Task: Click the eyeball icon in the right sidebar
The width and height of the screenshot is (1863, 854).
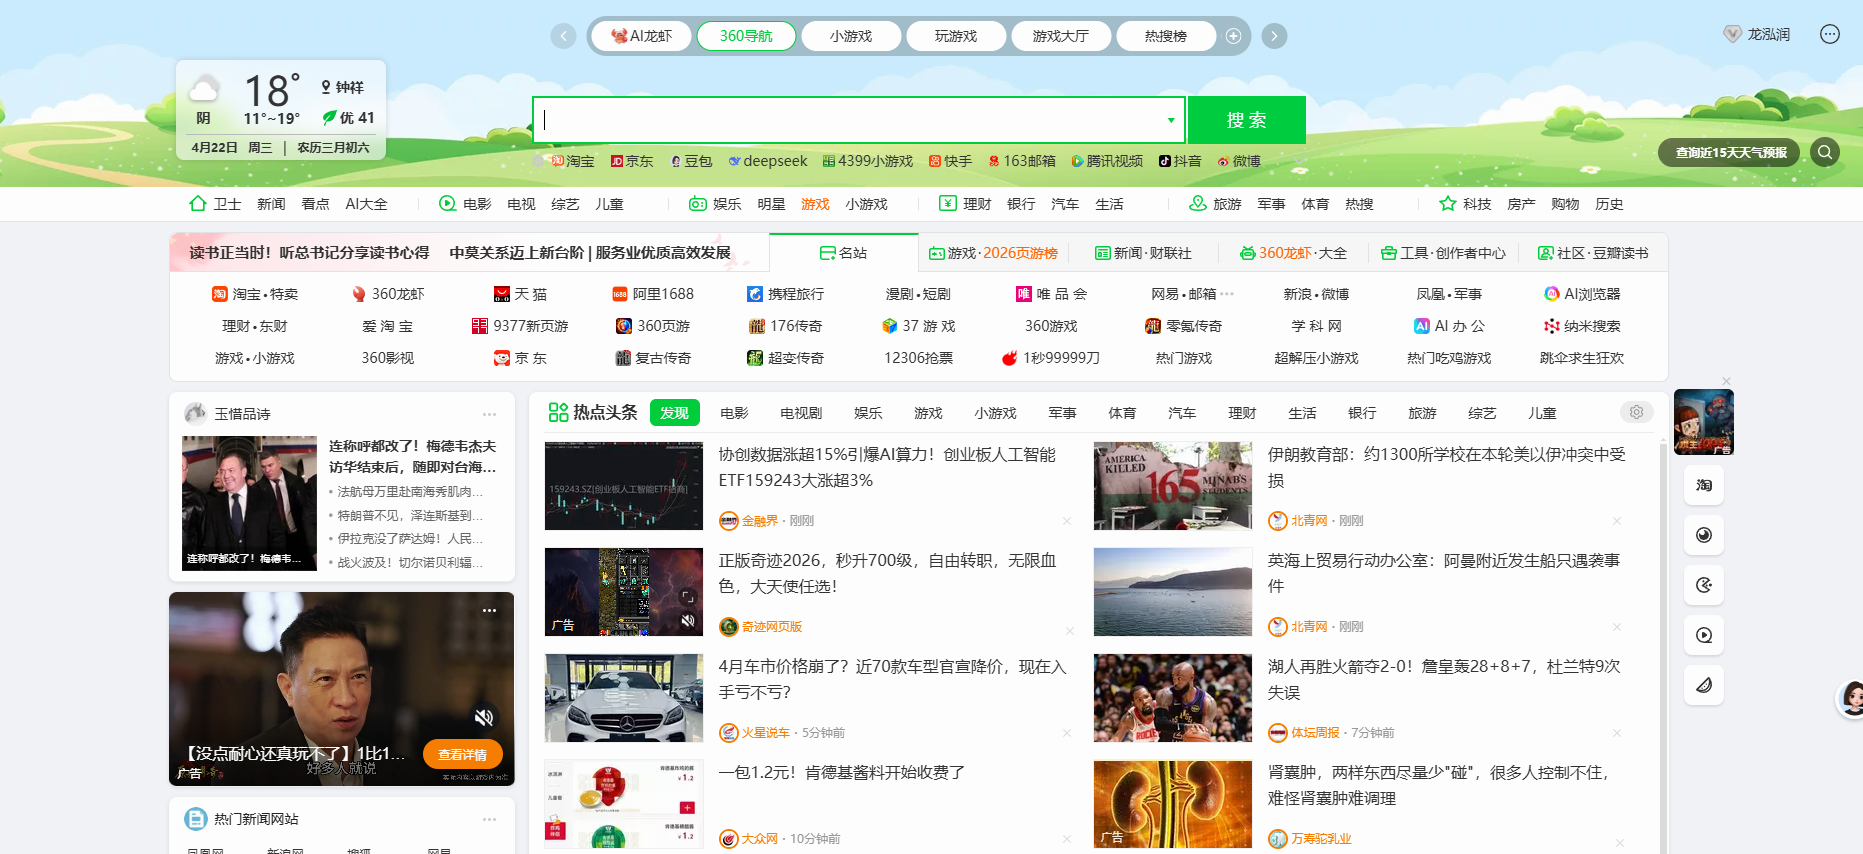Action: (1704, 535)
